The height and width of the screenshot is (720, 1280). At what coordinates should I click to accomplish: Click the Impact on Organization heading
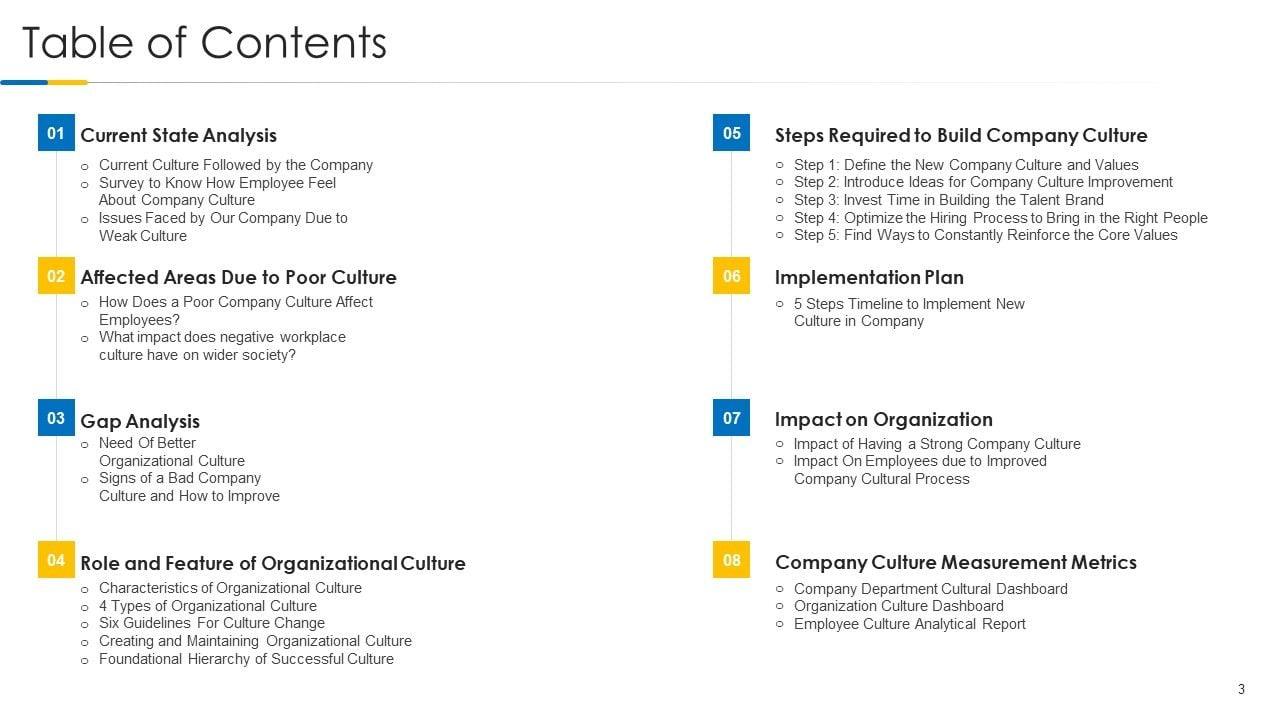coord(883,419)
